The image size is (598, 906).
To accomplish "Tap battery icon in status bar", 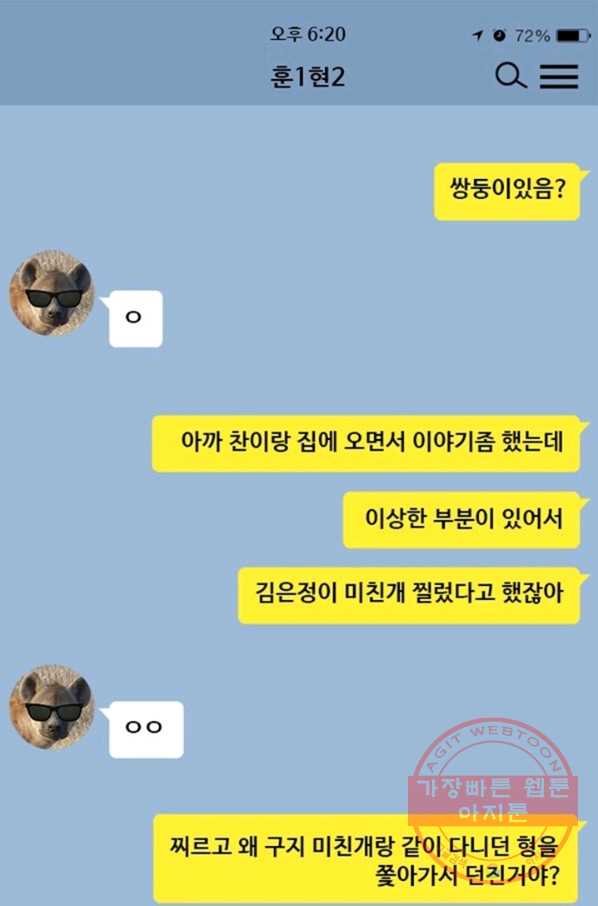I will pyautogui.click(x=571, y=36).
